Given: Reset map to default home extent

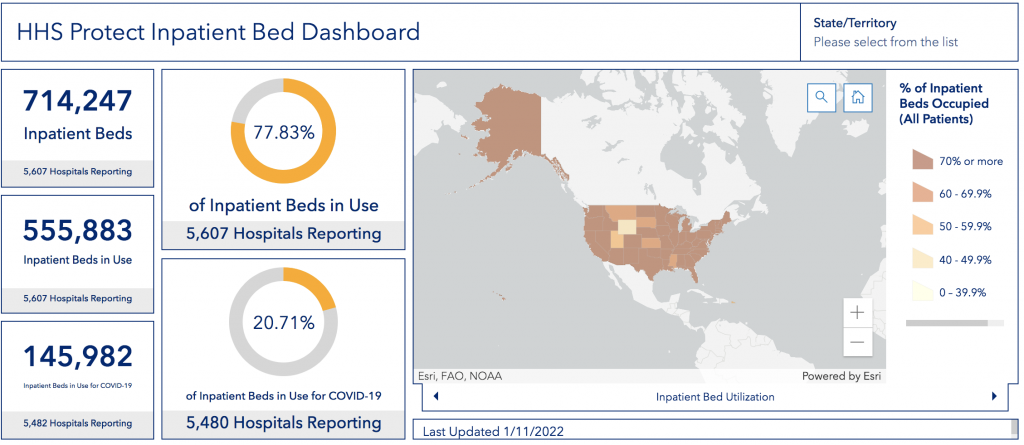Looking at the screenshot, I should click(x=858, y=97).
